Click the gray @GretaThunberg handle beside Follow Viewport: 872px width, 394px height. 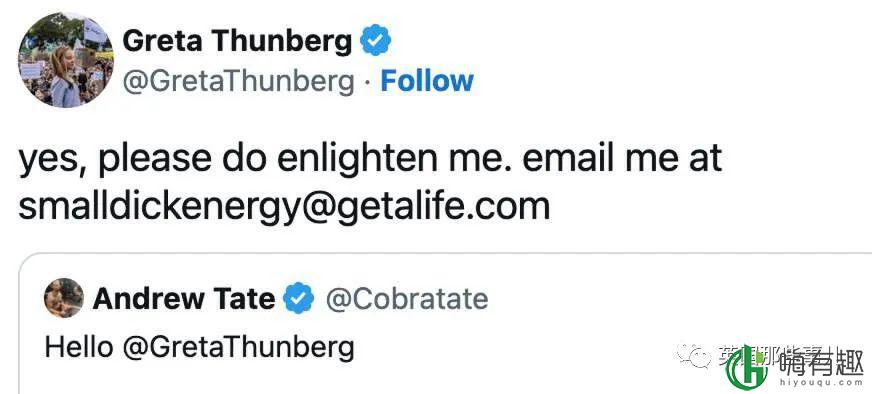(x=238, y=82)
